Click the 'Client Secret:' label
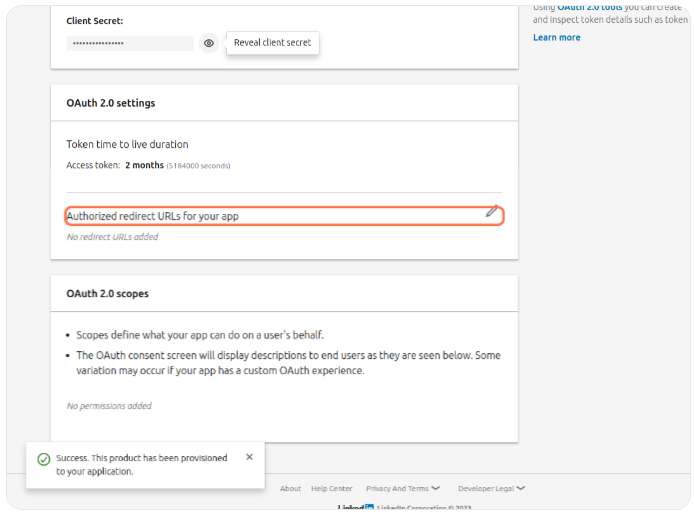This screenshot has width=694, height=514. [95, 21]
